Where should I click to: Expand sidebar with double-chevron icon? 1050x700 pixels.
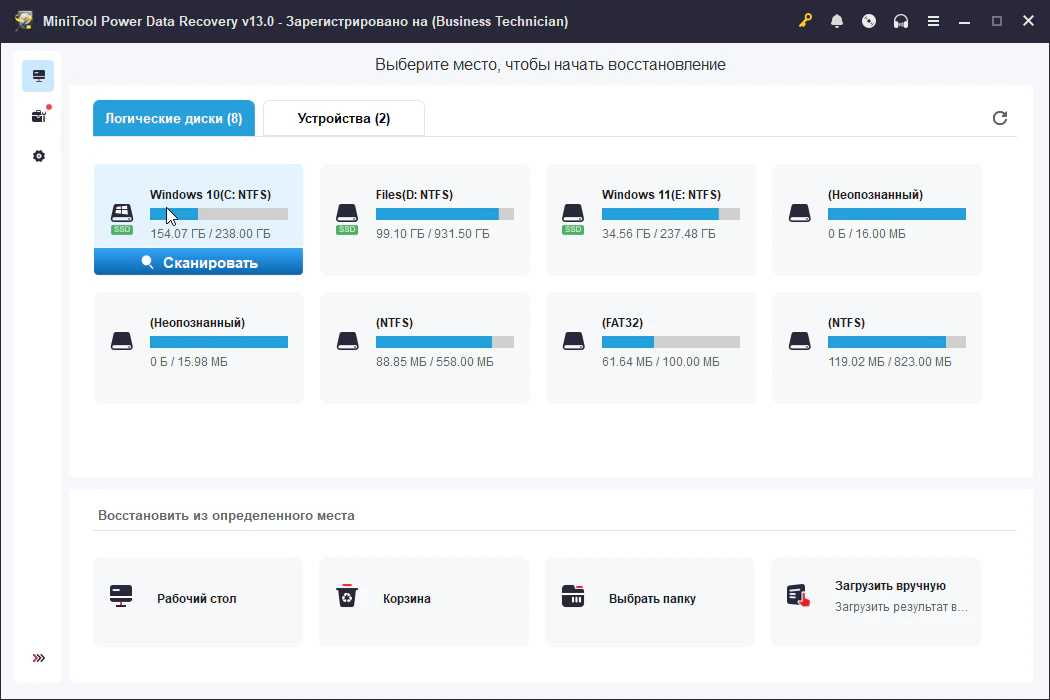pos(39,658)
